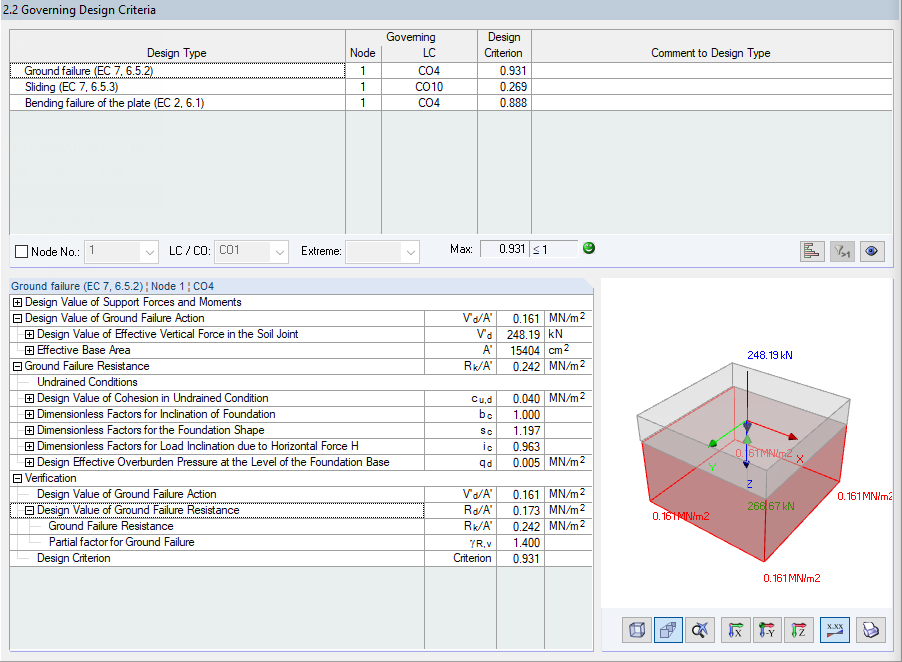Click the Comment to Design Type header
Screen dimensions: 902x662
(711, 46)
